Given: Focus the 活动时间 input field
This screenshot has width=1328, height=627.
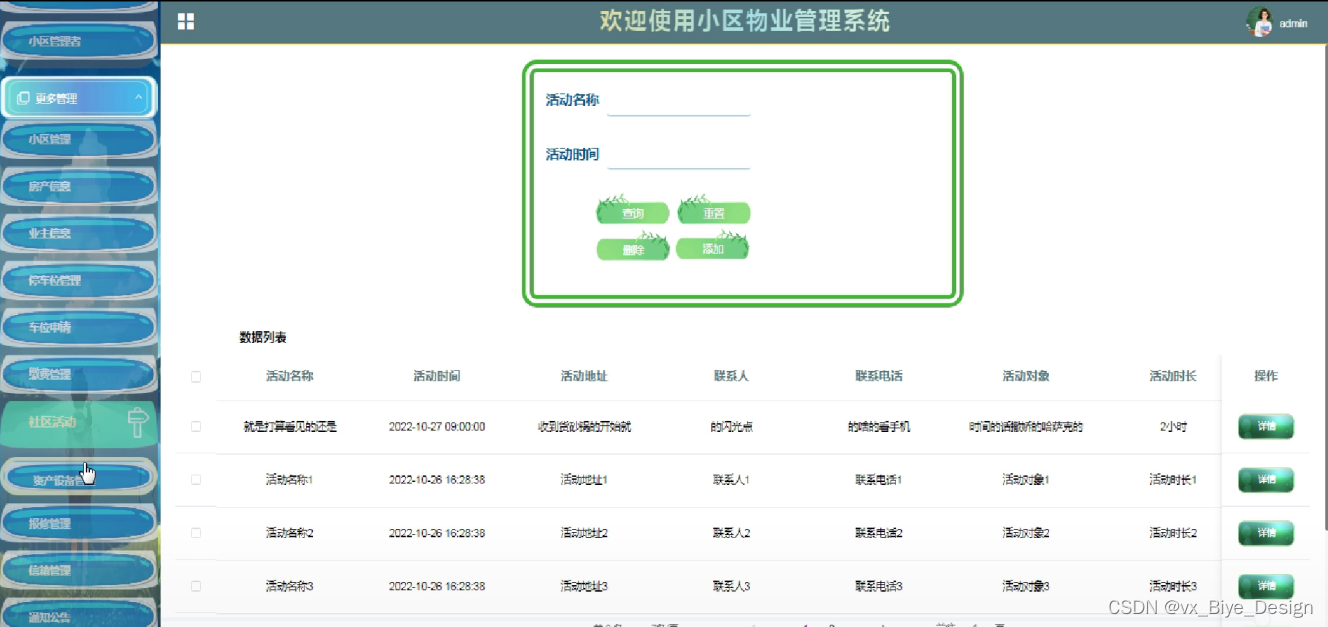Looking at the screenshot, I should (x=679, y=155).
